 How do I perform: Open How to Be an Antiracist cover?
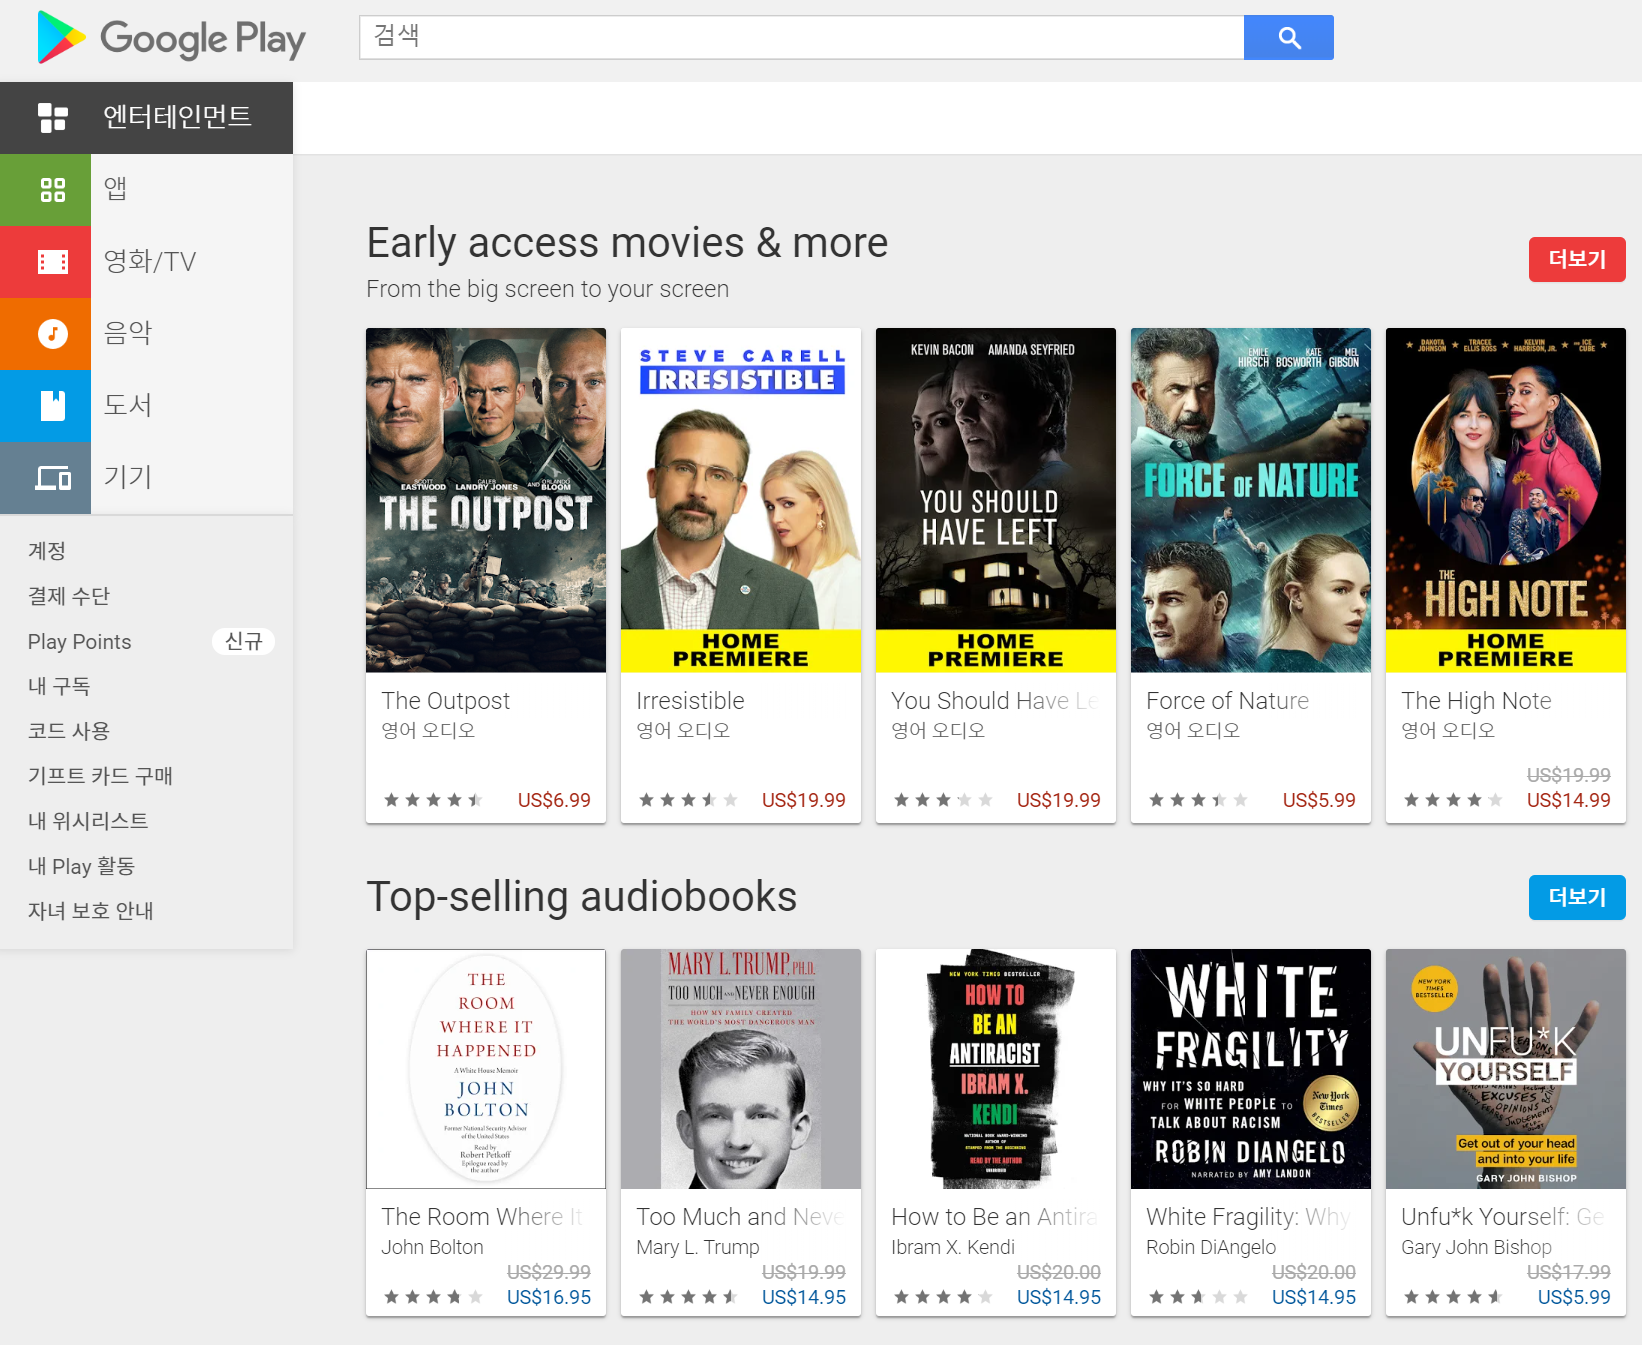pos(996,1069)
